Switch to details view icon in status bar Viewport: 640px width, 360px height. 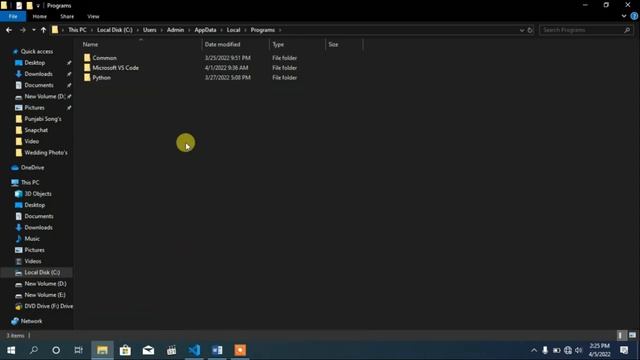[620, 336]
